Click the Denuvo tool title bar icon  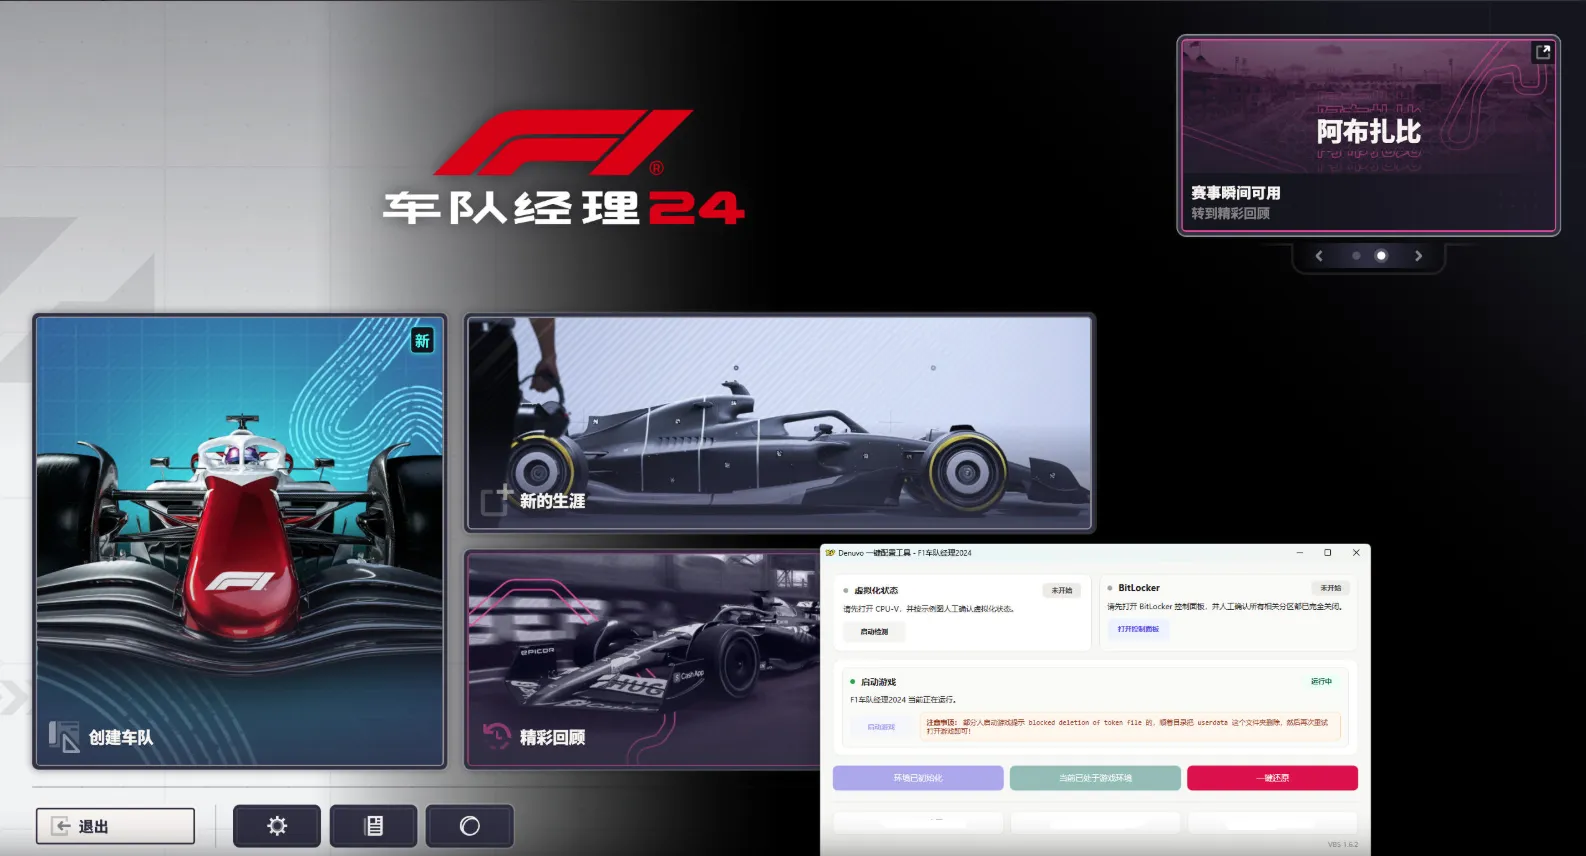830,553
